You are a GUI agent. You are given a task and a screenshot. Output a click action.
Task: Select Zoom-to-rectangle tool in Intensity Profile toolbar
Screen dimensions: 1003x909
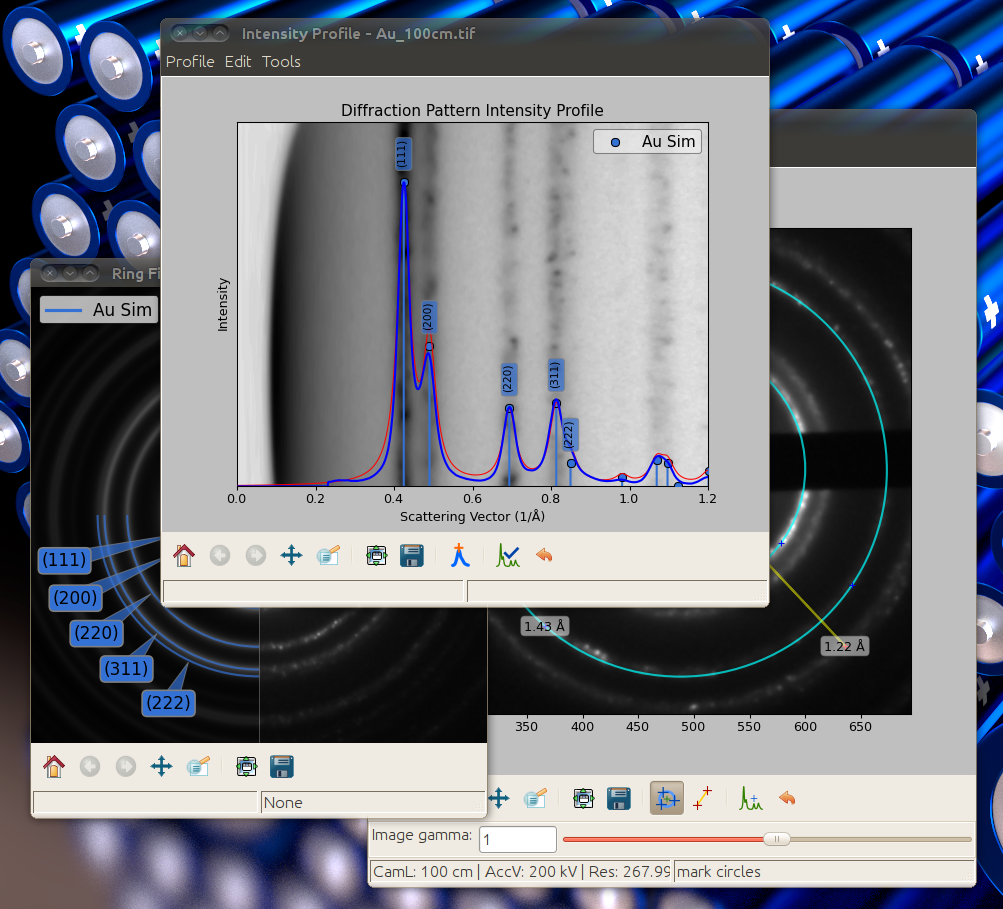click(328, 555)
